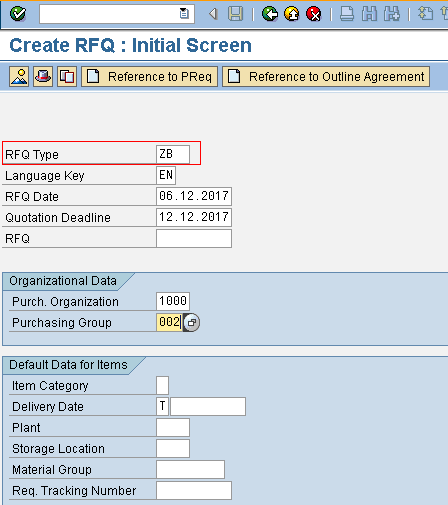Click the Find binoculars icon
The image size is (448, 505).
[369, 14]
